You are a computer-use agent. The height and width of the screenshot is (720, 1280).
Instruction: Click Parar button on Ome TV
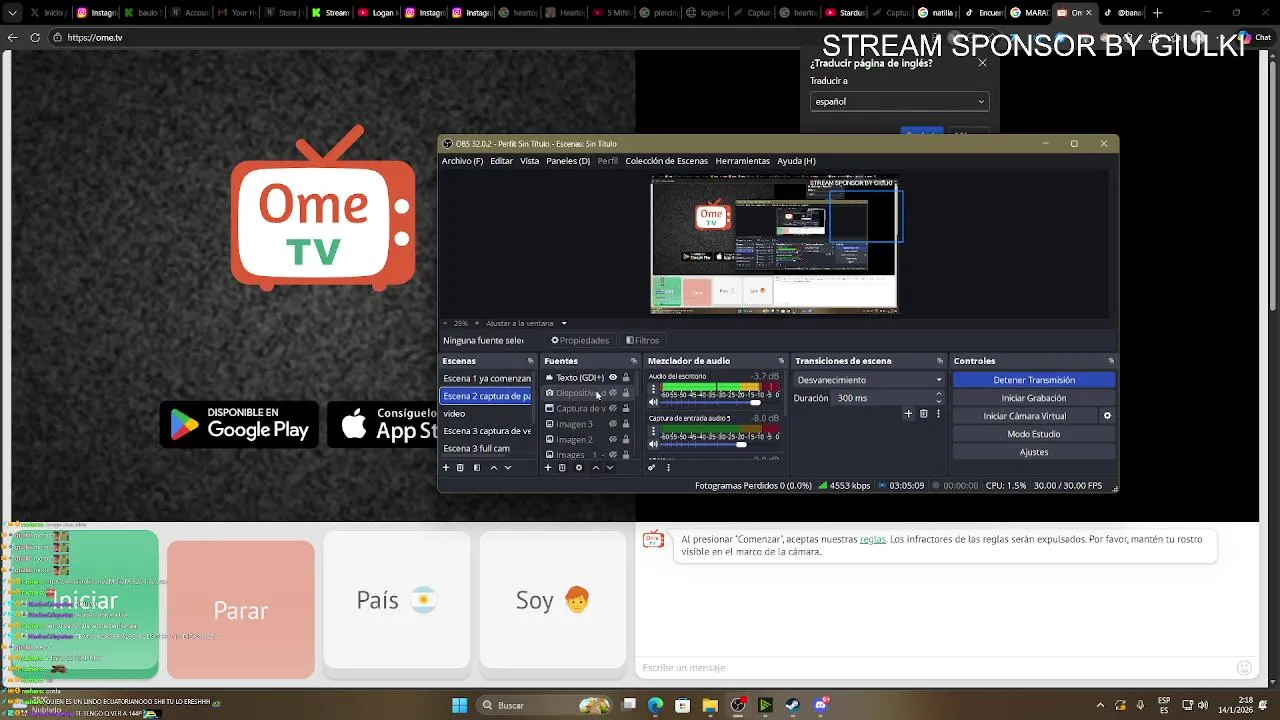241,610
